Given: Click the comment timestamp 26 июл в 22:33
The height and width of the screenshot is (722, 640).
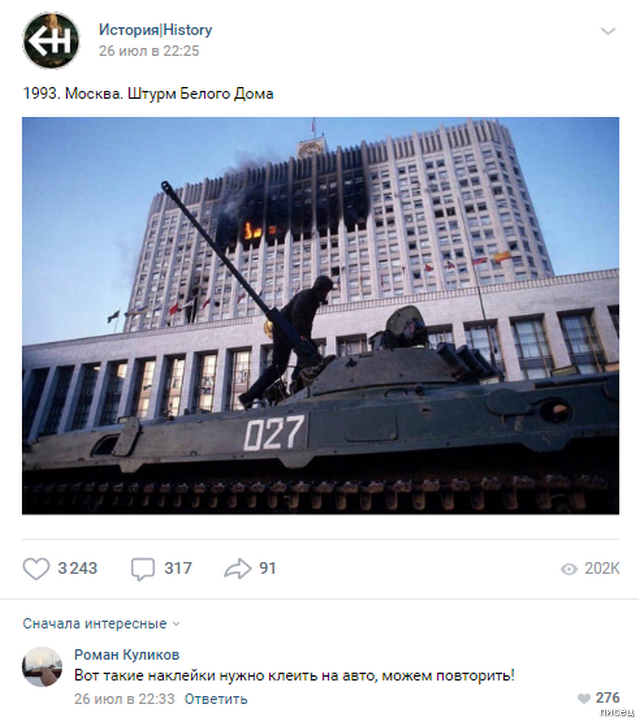Looking at the screenshot, I should point(124,699).
